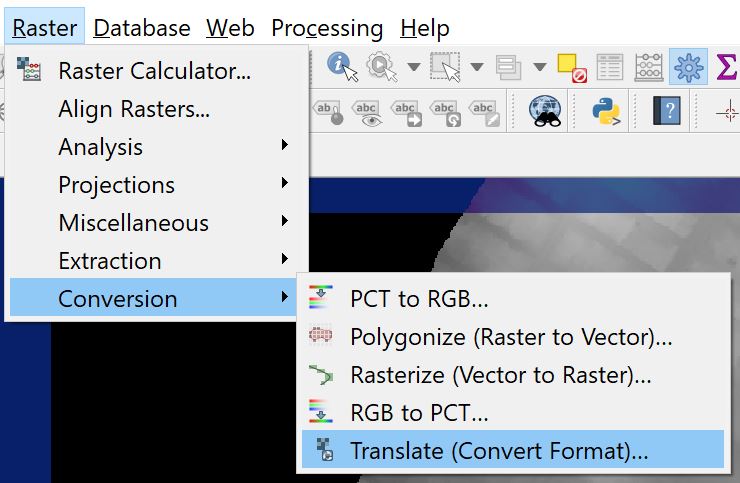Click the Polygonize icon

(x=320, y=335)
